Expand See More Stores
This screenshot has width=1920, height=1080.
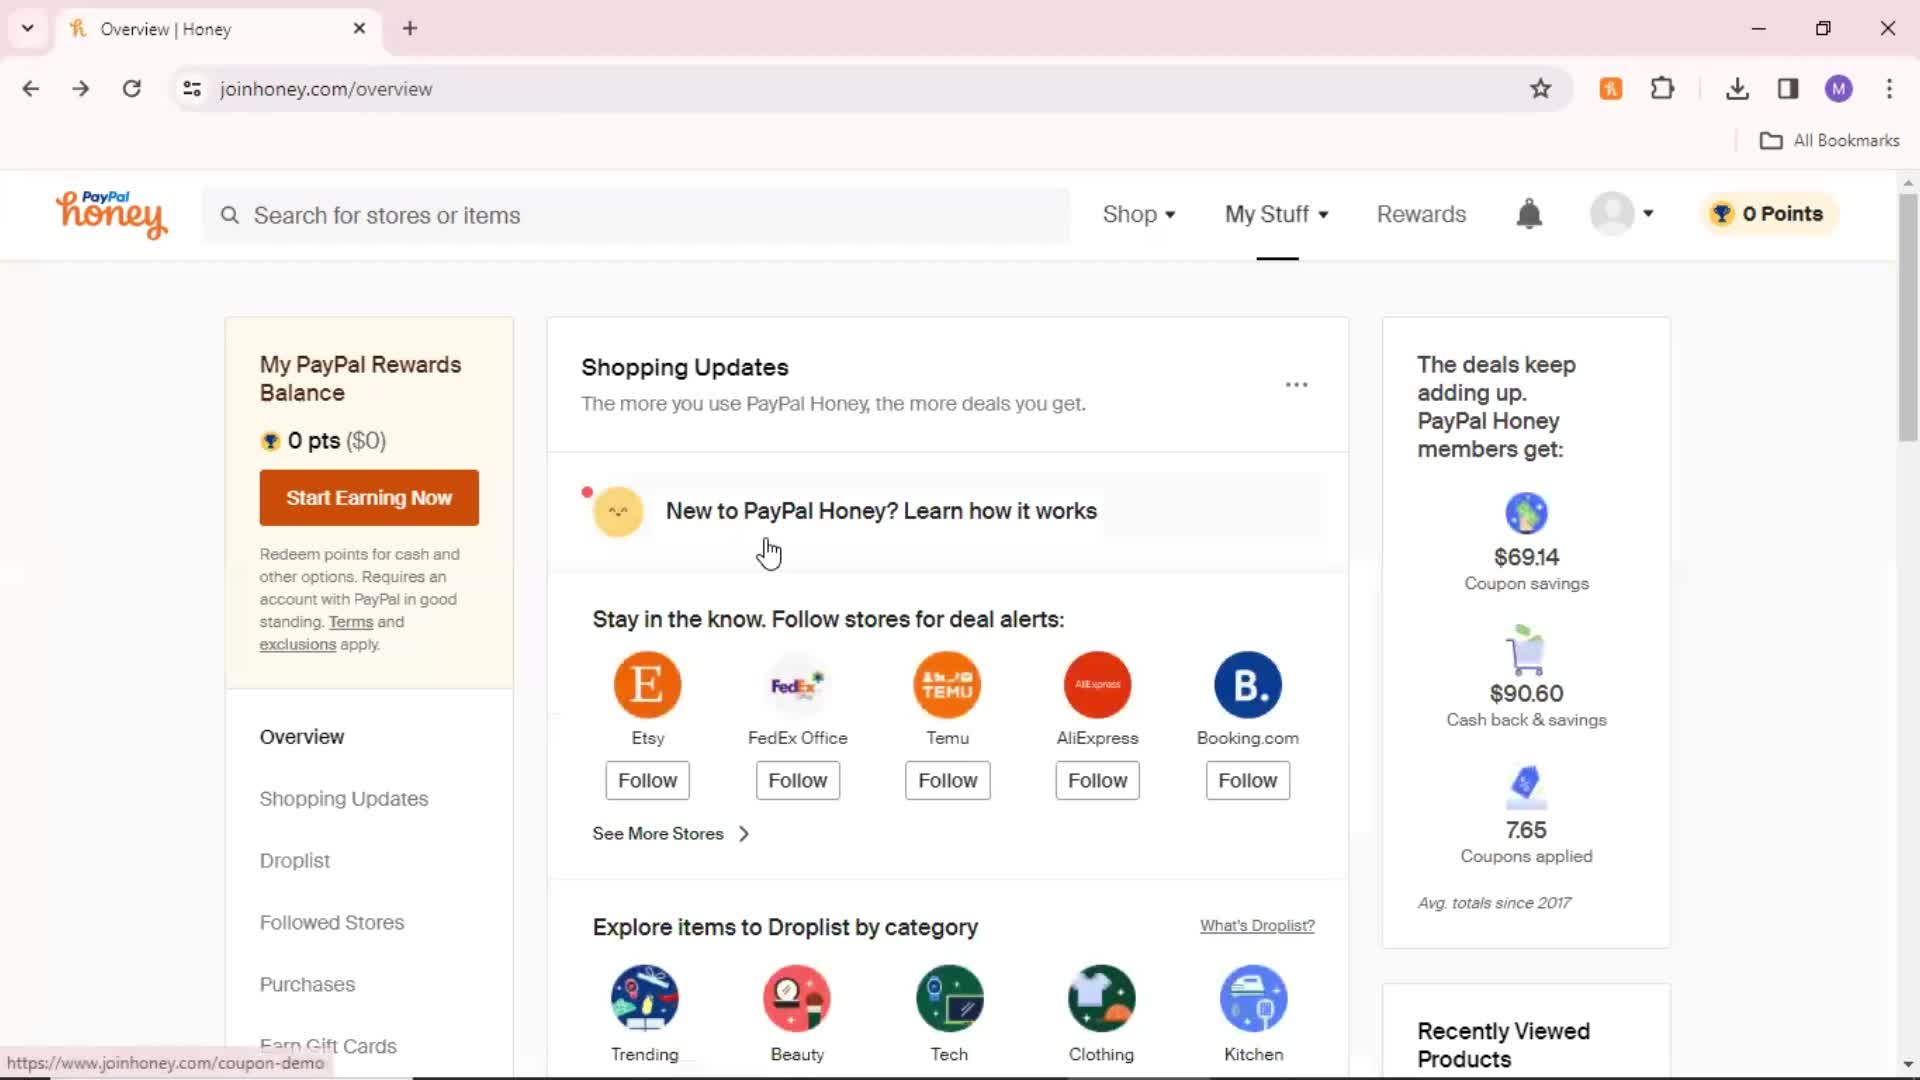(670, 834)
